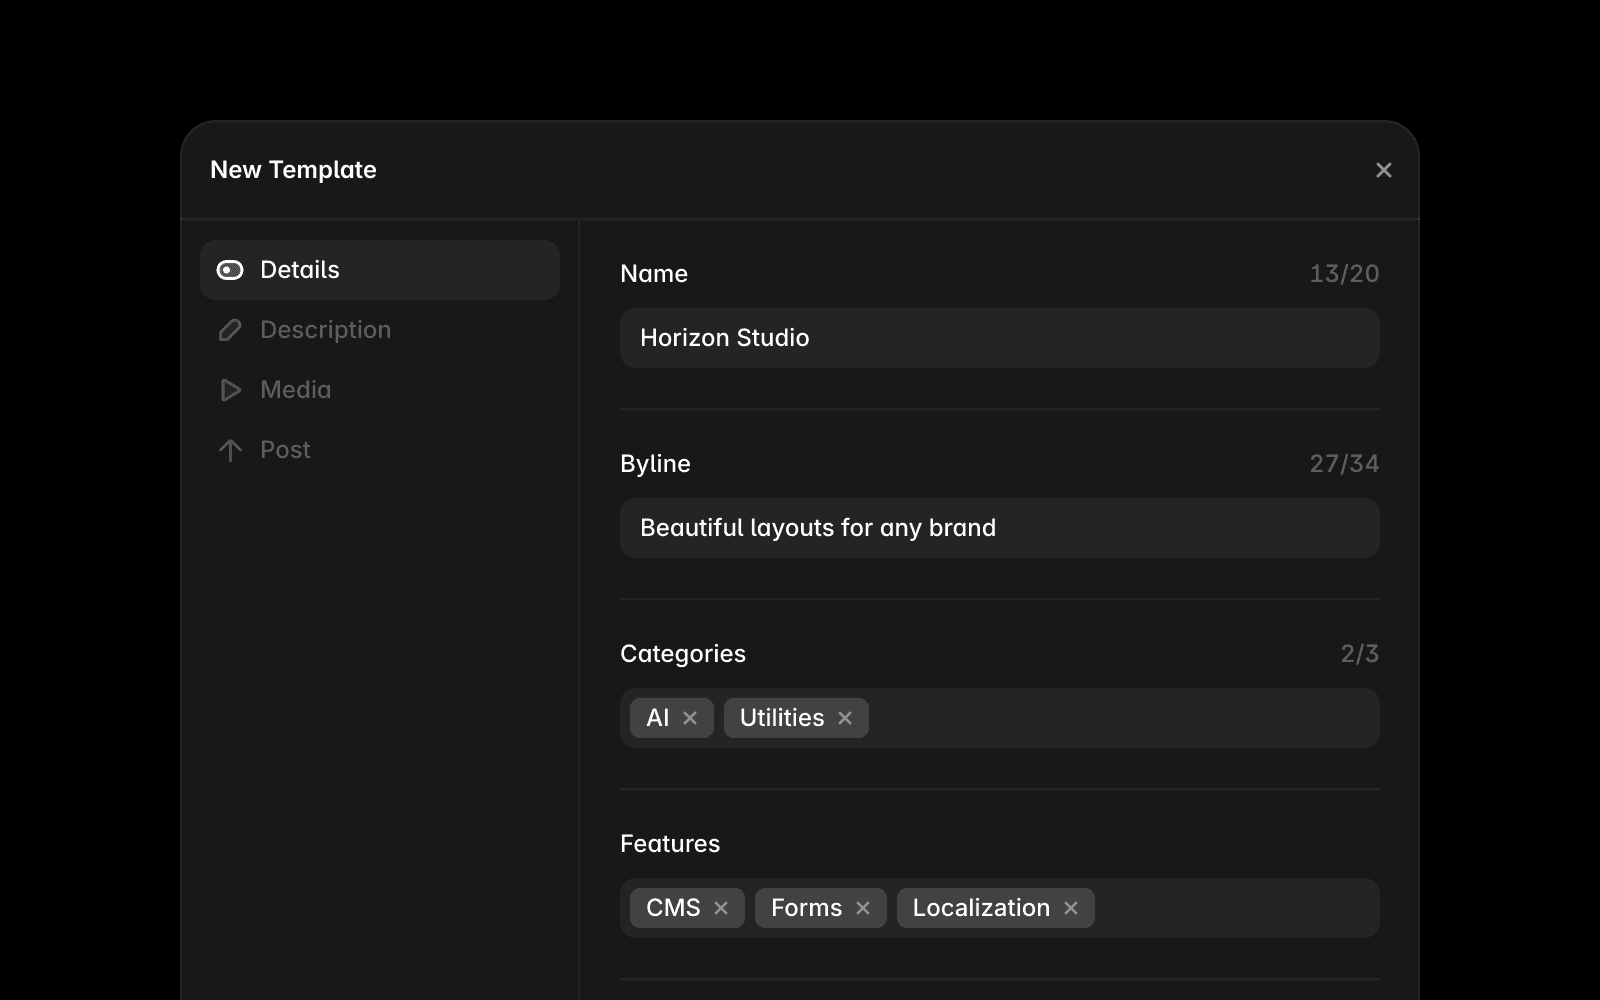The image size is (1600, 1000).
Task: Open the Details section
Action: click(380, 270)
